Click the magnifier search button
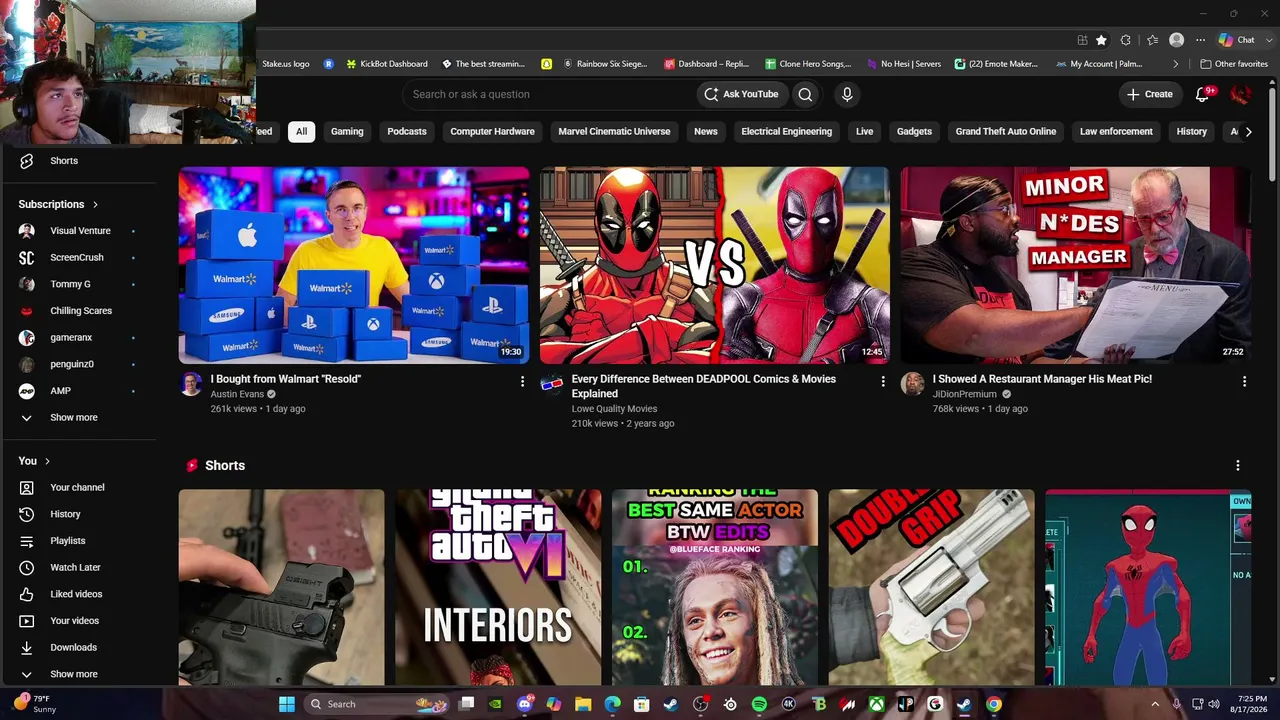 805,94
